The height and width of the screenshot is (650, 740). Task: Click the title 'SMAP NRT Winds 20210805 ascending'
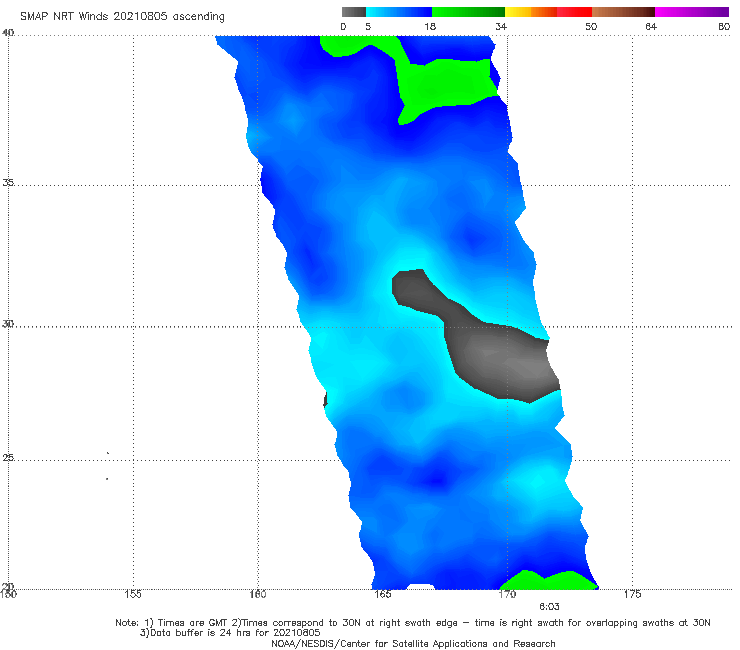tap(122, 17)
